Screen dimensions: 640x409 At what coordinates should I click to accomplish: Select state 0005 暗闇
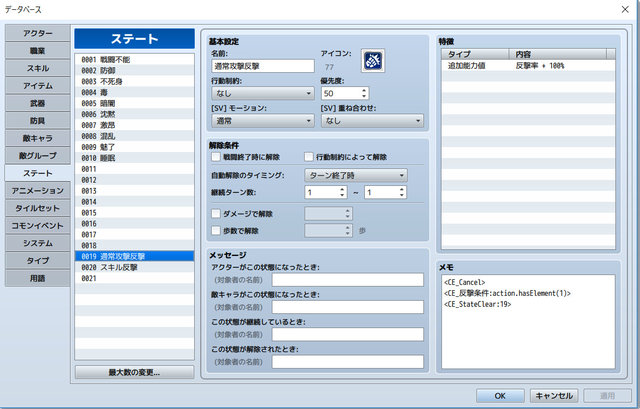click(x=134, y=103)
